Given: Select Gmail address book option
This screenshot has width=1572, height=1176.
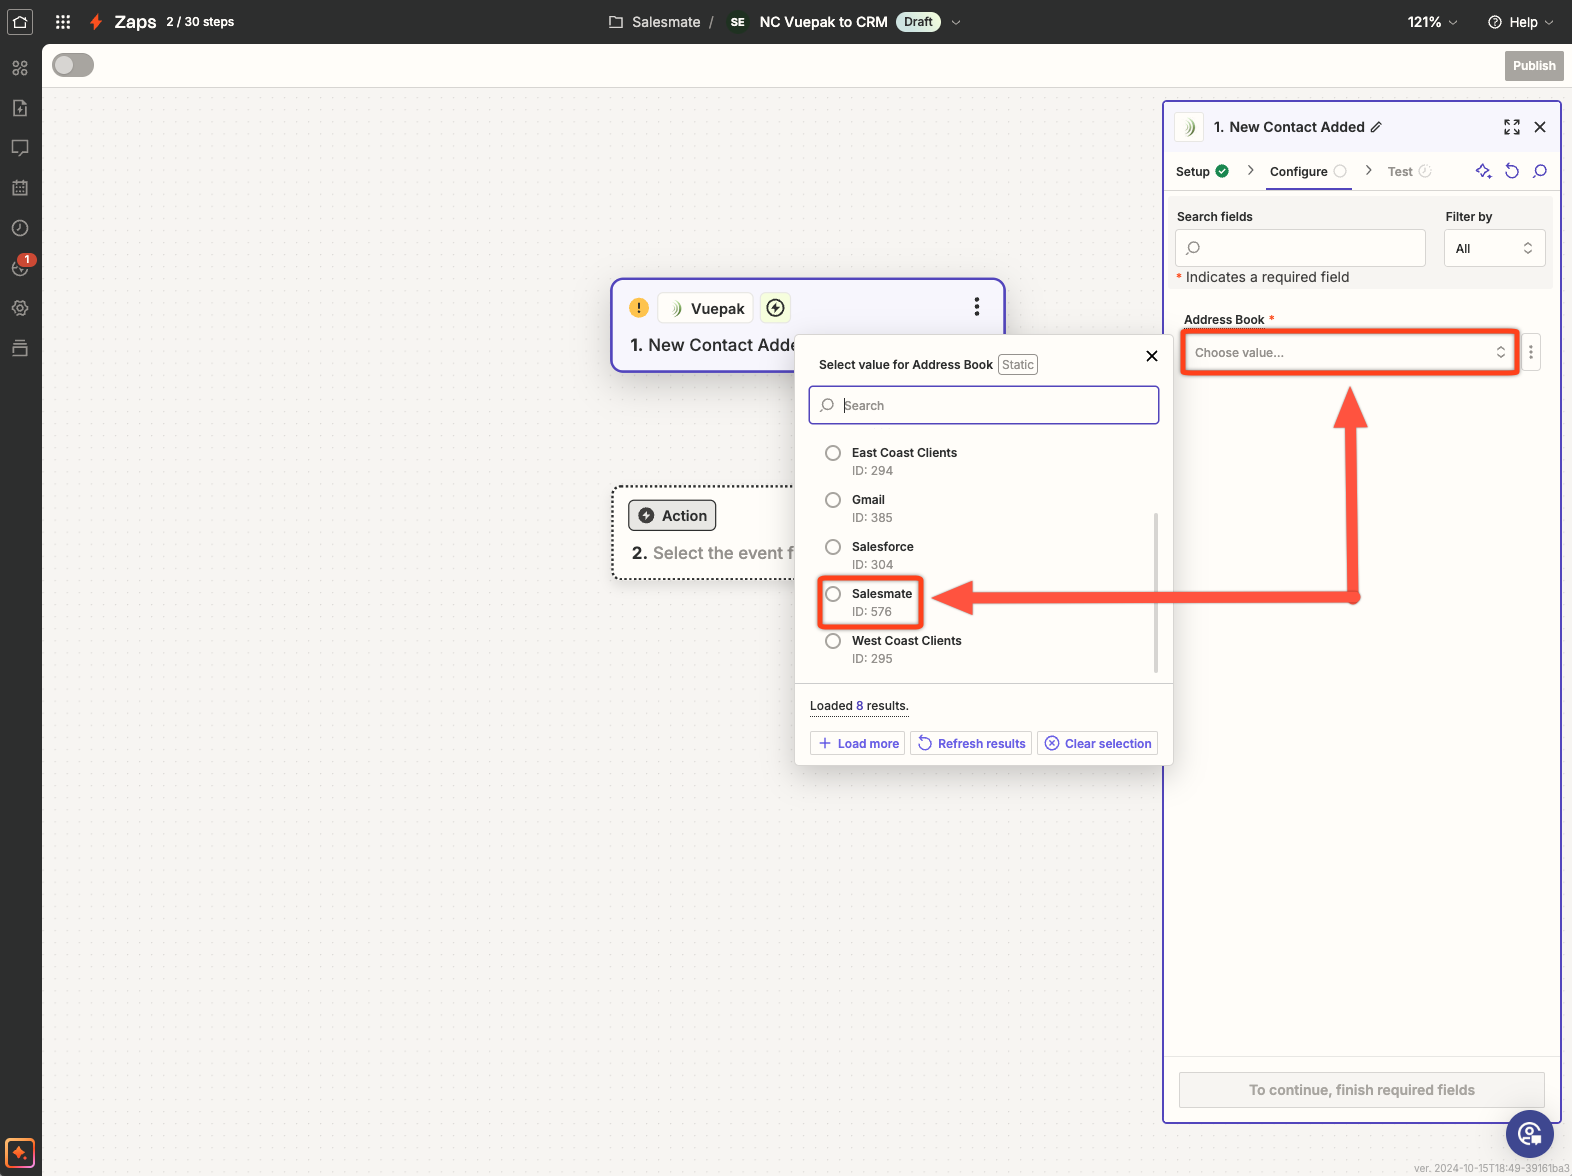Looking at the screenshot, I should [x=833, y=500].
